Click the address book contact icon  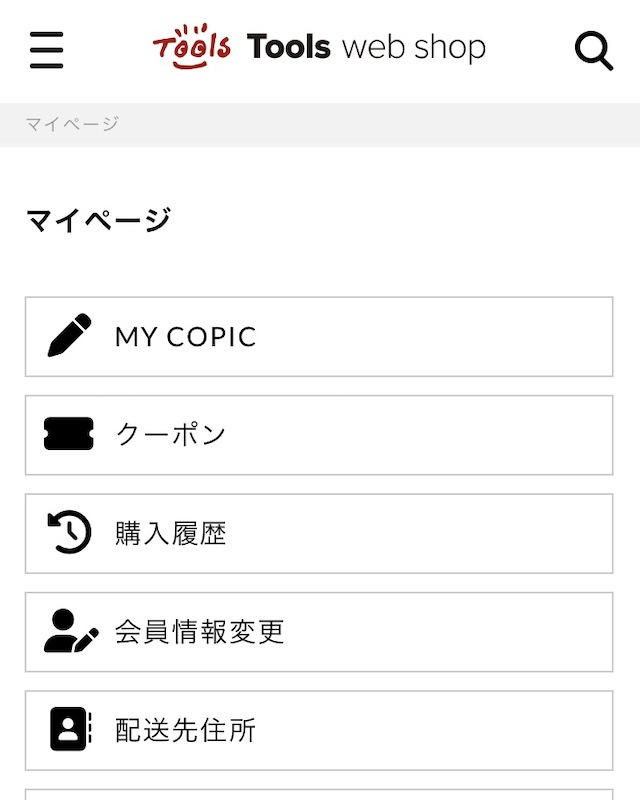click(x=70, y=729)
